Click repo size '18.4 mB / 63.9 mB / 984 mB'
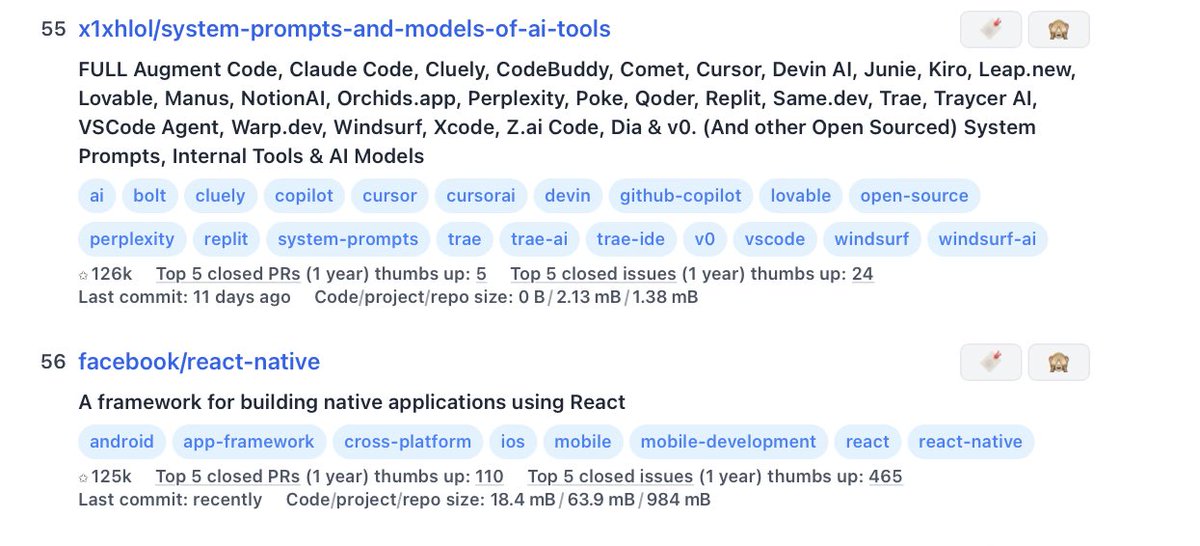1200x546 pixels. [599, 499]
